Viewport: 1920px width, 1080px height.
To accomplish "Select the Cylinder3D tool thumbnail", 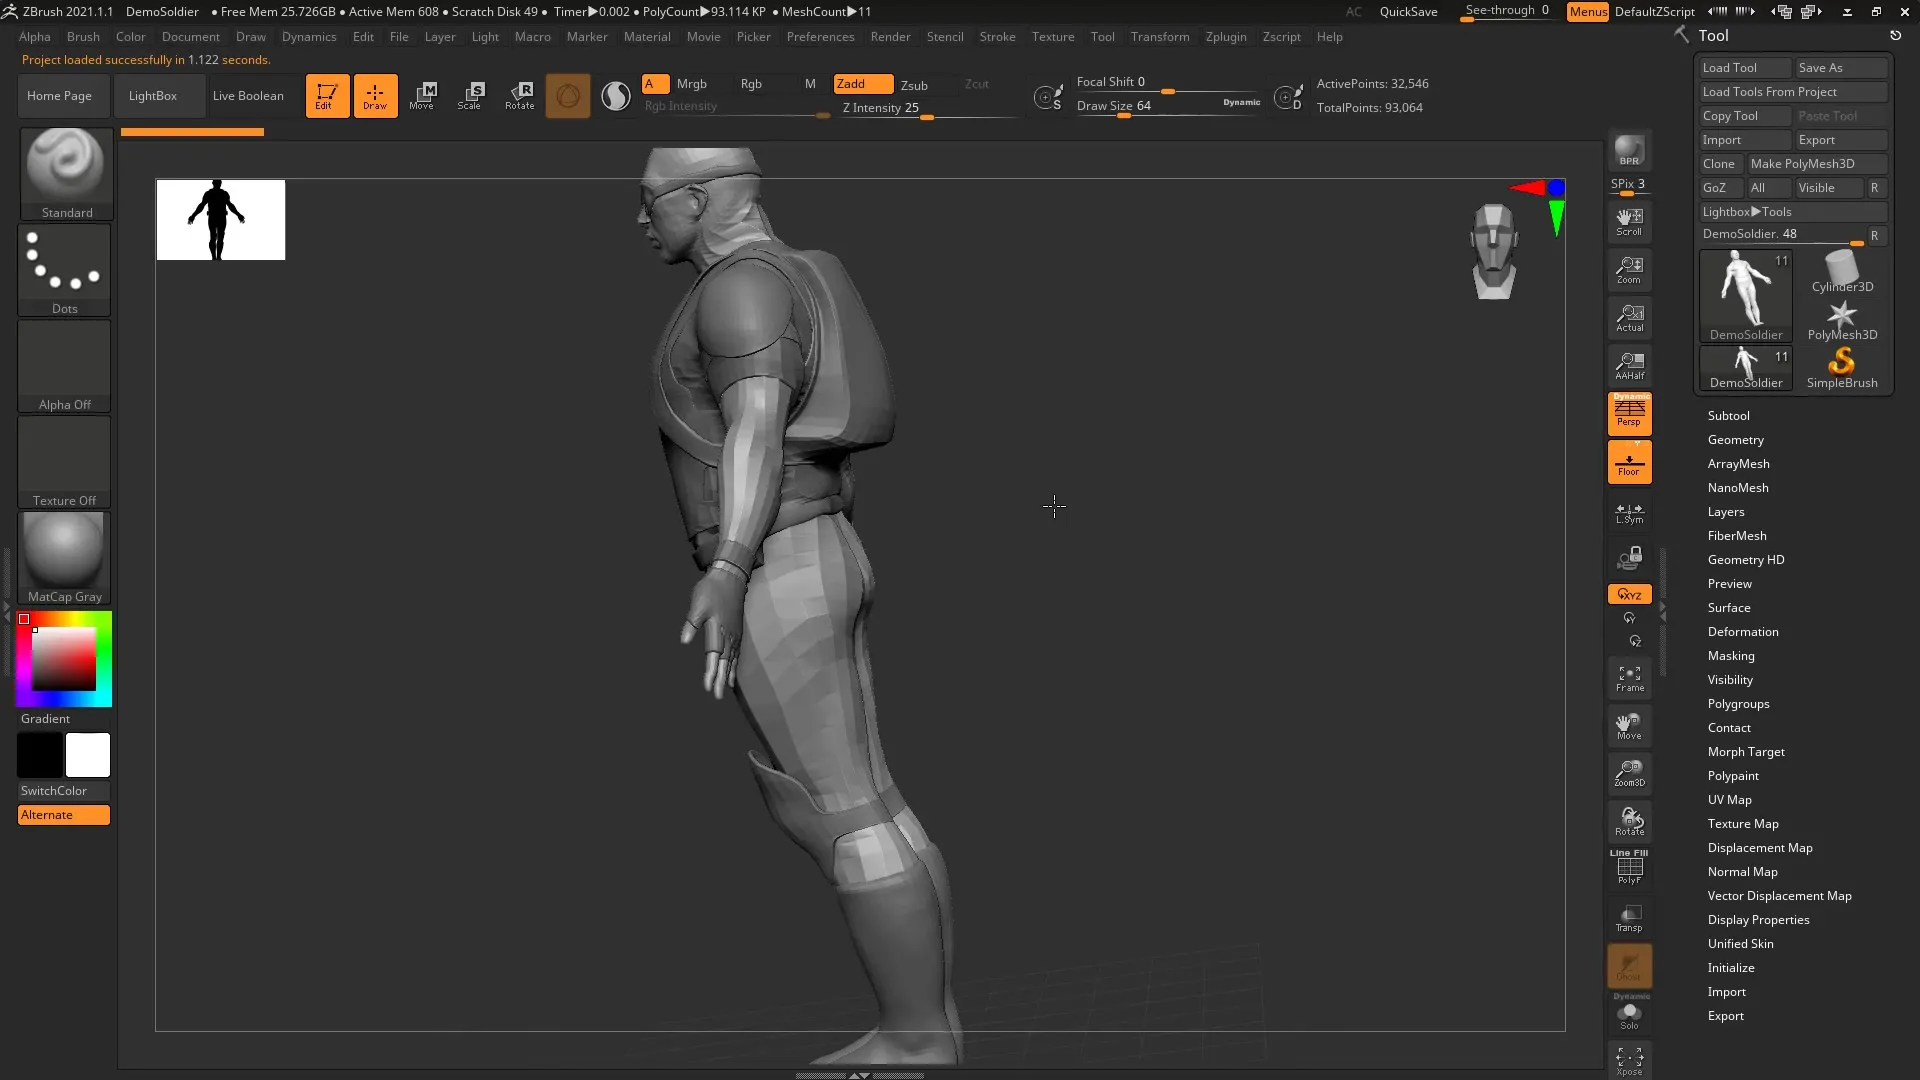I will click(x=1842, y=272).
